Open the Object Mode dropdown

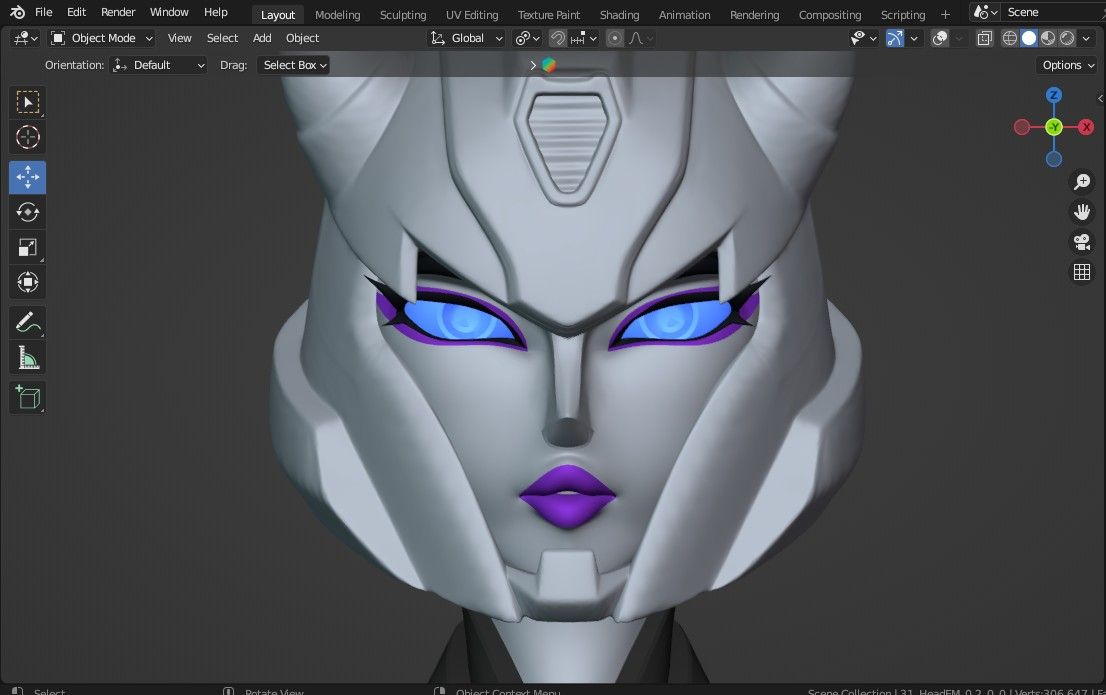coord(102,38)
